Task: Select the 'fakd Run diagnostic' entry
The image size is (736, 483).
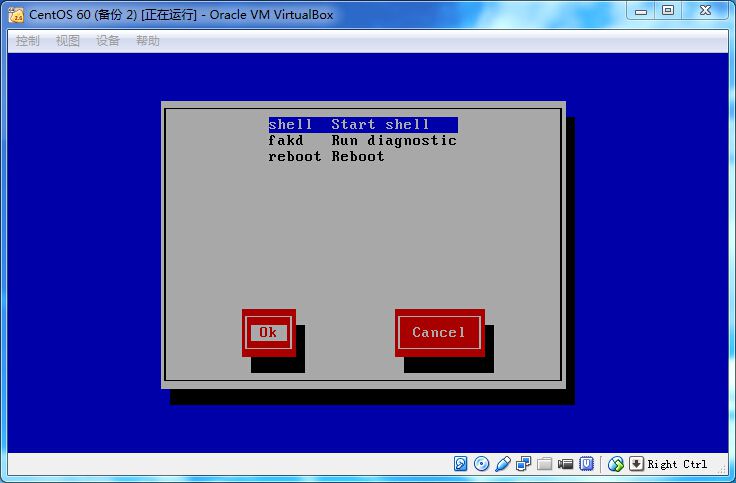Action: pyautogui.click(x=362, y=141)
